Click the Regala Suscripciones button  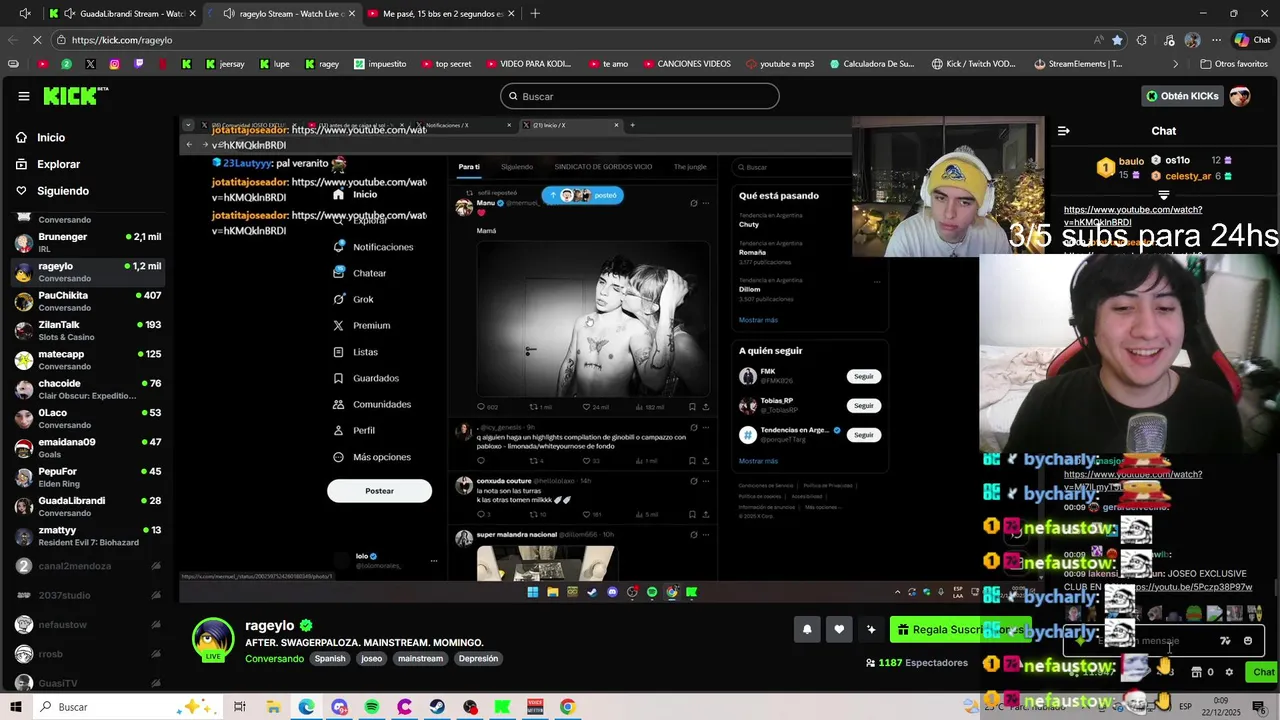959,629
